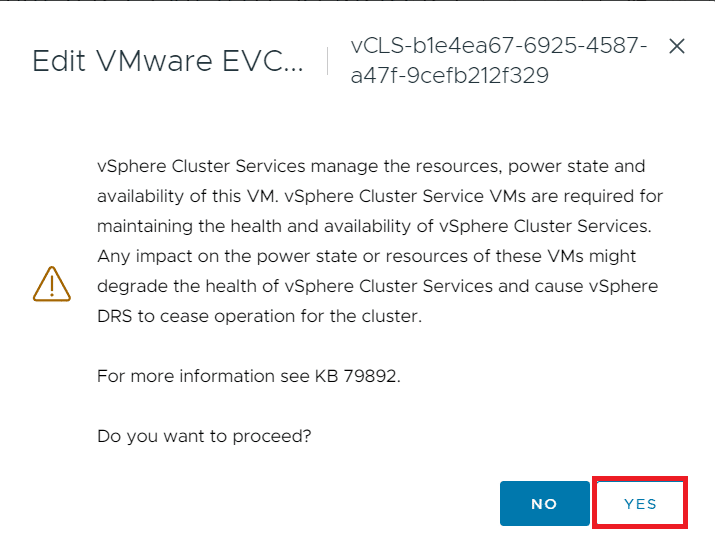Click the 'KB 79892' reference text
The image size is (715, 552).
coord(358,376)
